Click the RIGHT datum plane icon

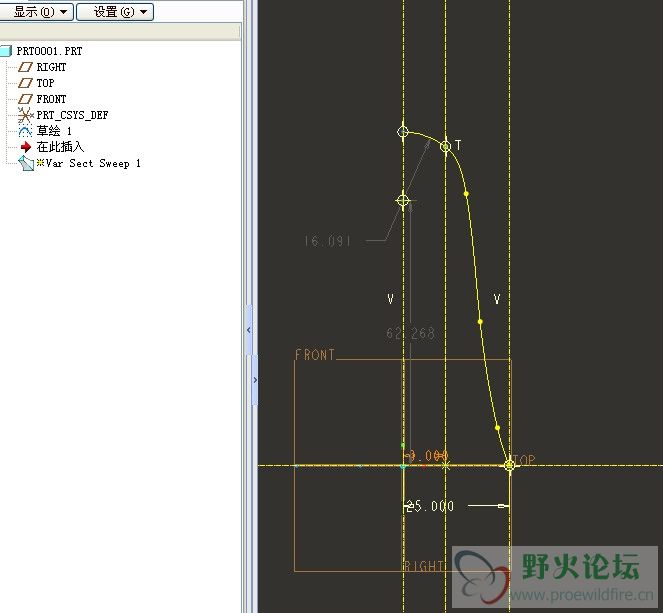pos(25,67)
